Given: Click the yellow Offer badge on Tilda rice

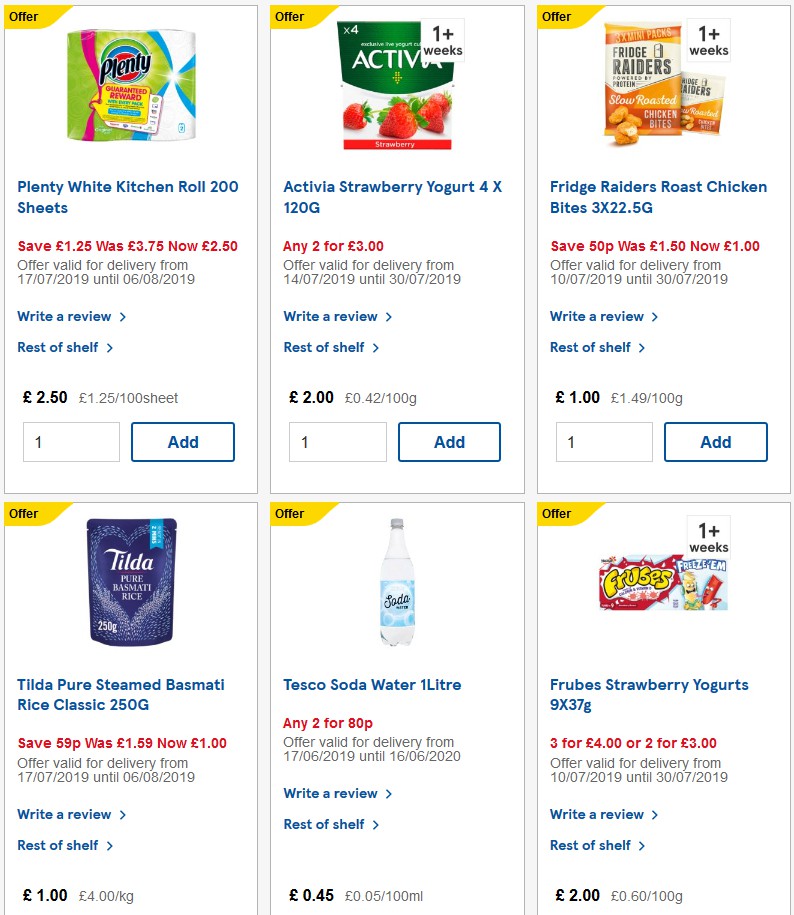Looking at the screenshot, I should click(x=21, y=514).
